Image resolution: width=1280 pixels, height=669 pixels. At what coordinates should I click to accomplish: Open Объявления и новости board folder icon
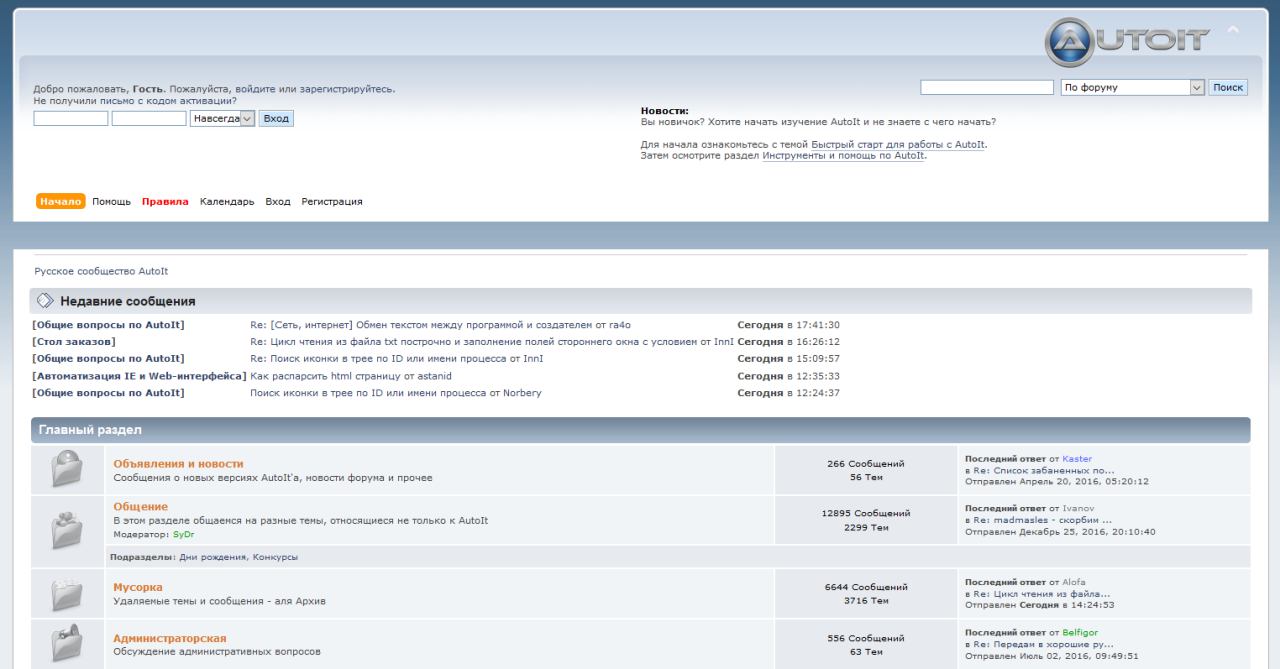(68, 470)
